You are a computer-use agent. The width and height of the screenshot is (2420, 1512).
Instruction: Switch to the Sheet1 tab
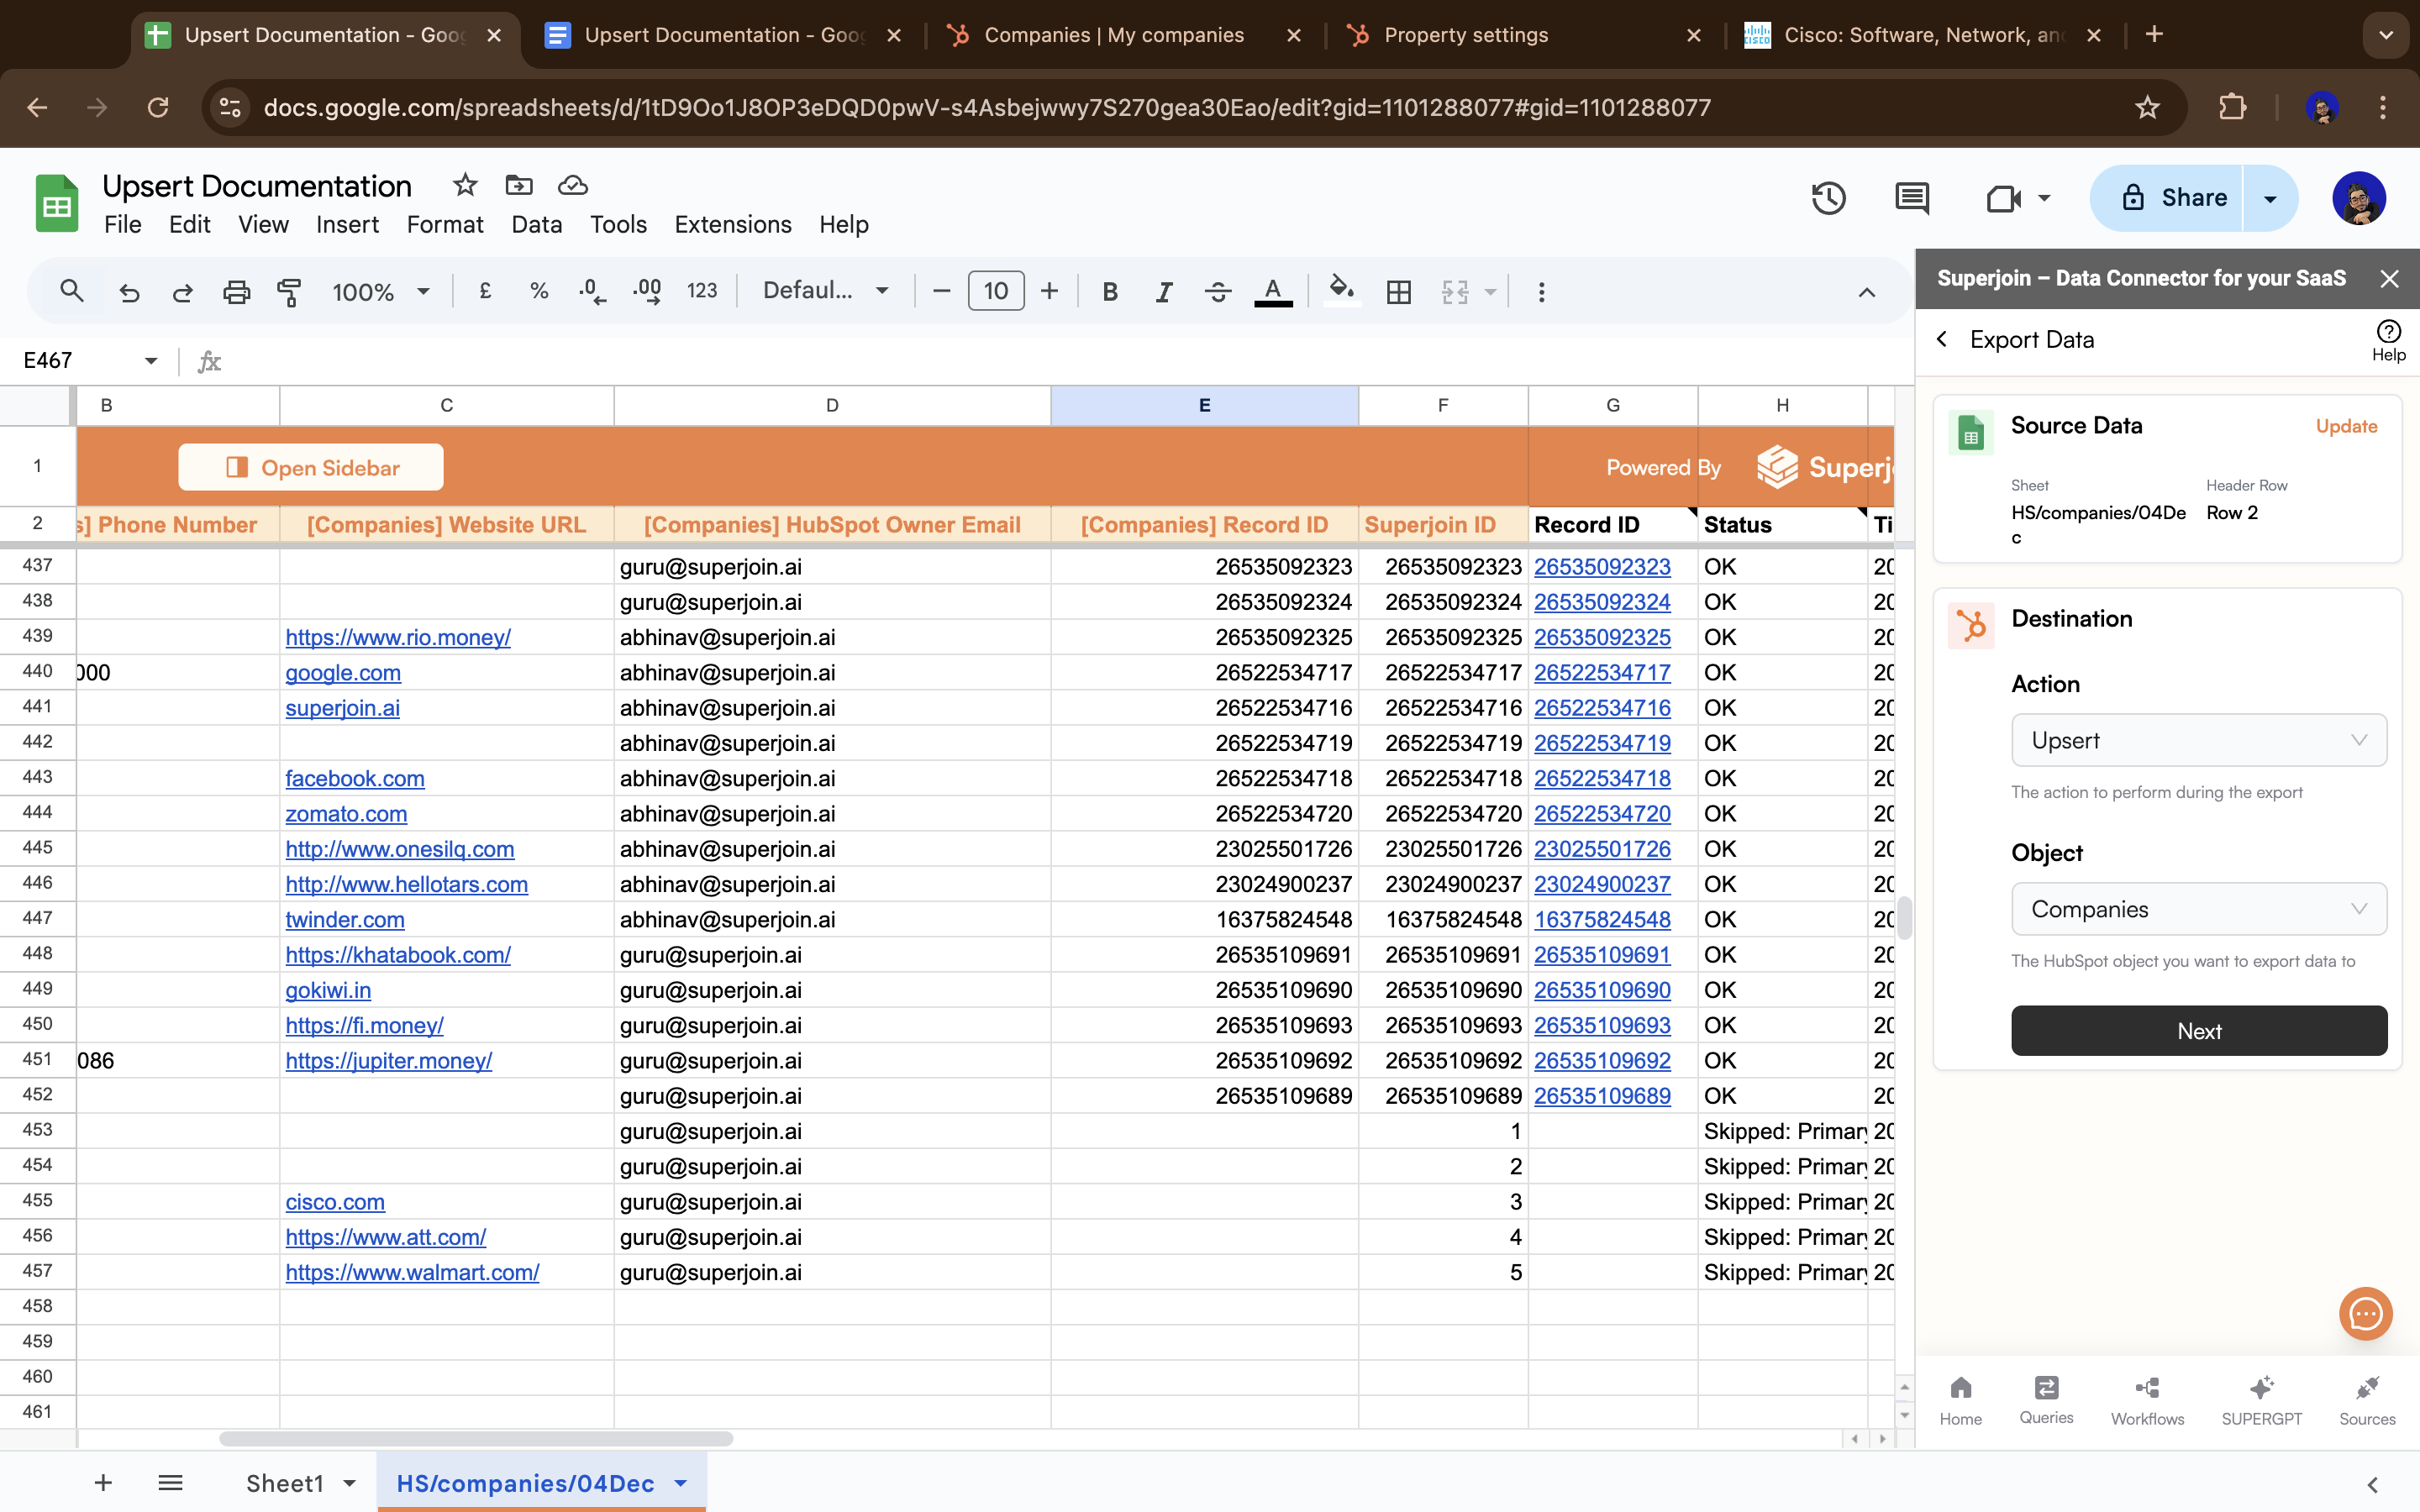[285, 1483]
